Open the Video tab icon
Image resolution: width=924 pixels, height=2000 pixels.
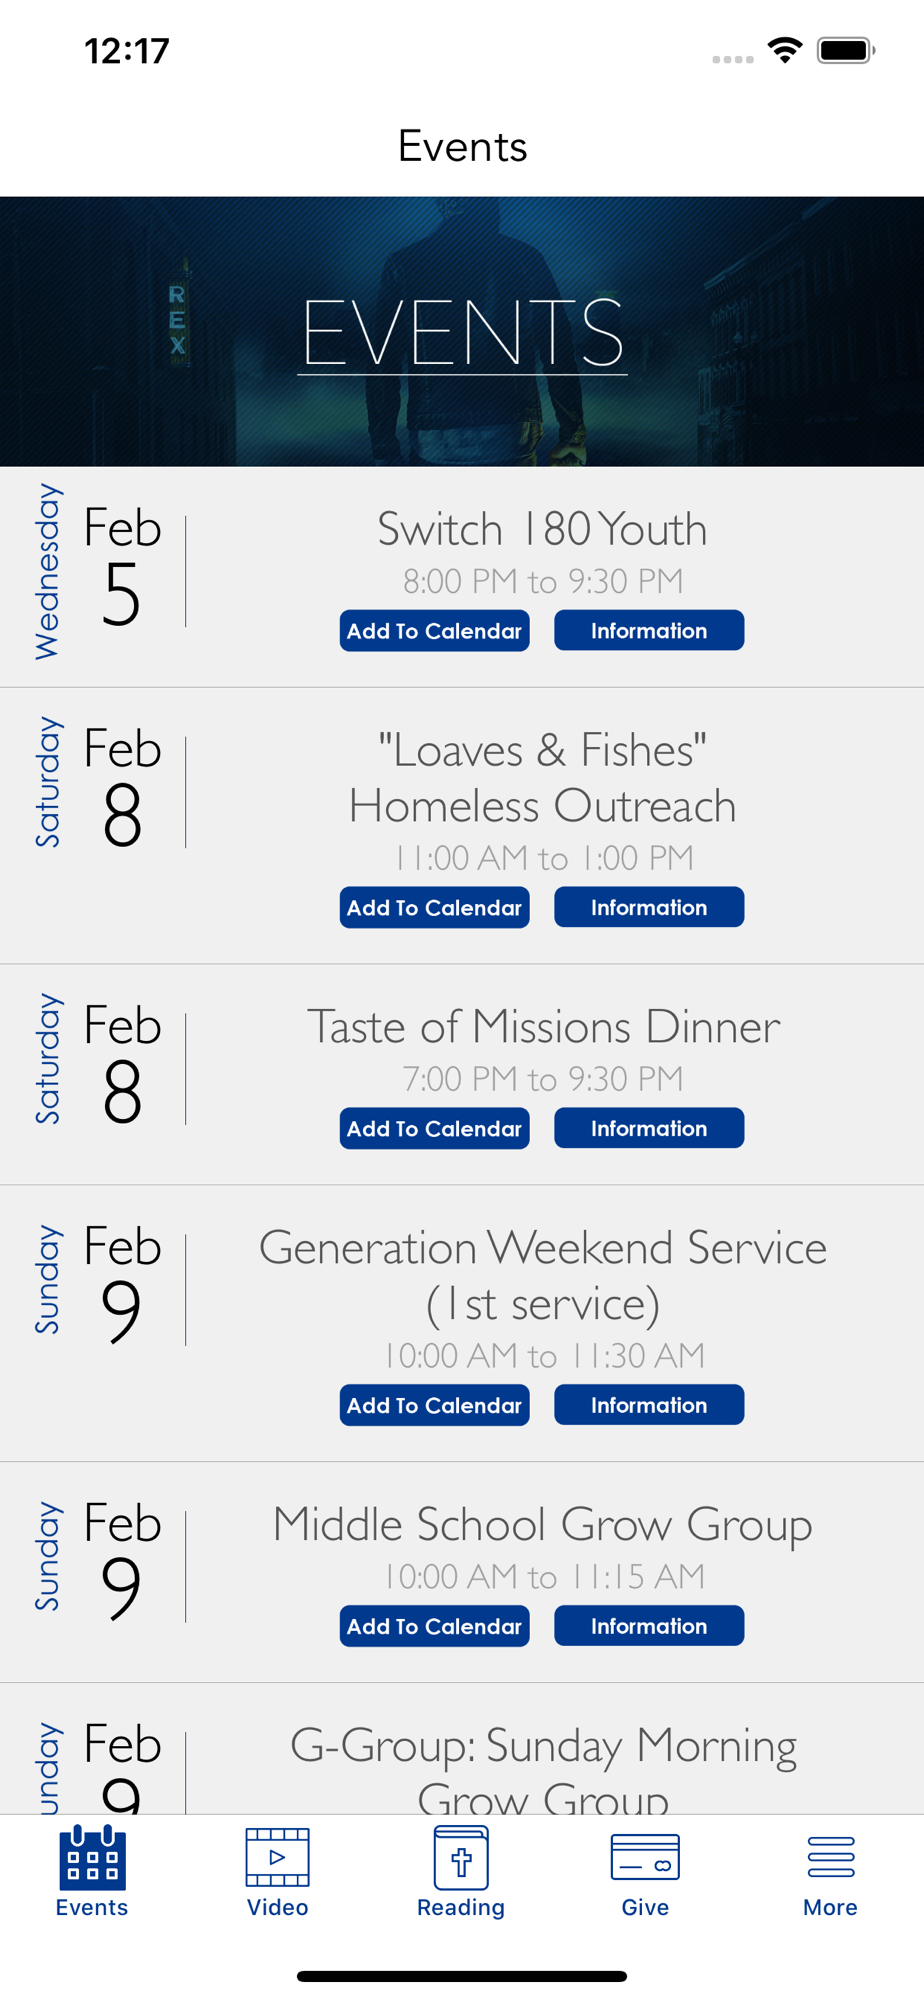[277, 1856]
